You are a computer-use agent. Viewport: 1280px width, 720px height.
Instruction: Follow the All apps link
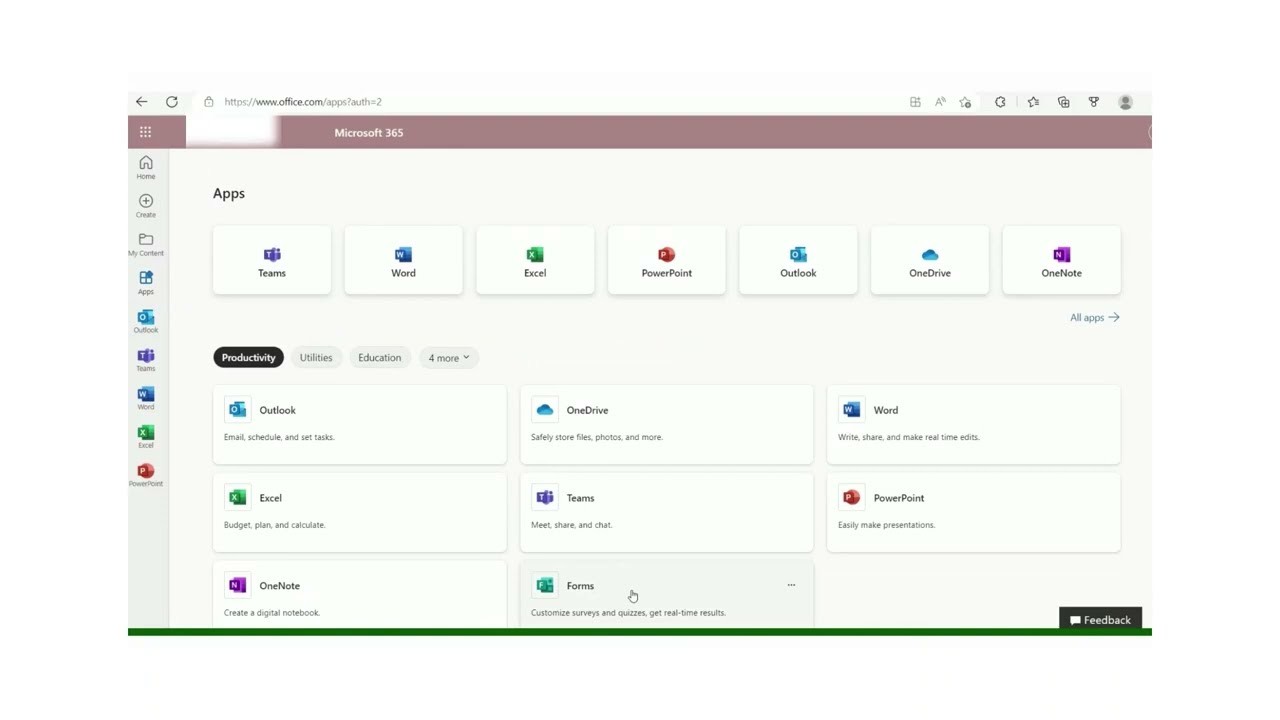tap(1094, 317)
